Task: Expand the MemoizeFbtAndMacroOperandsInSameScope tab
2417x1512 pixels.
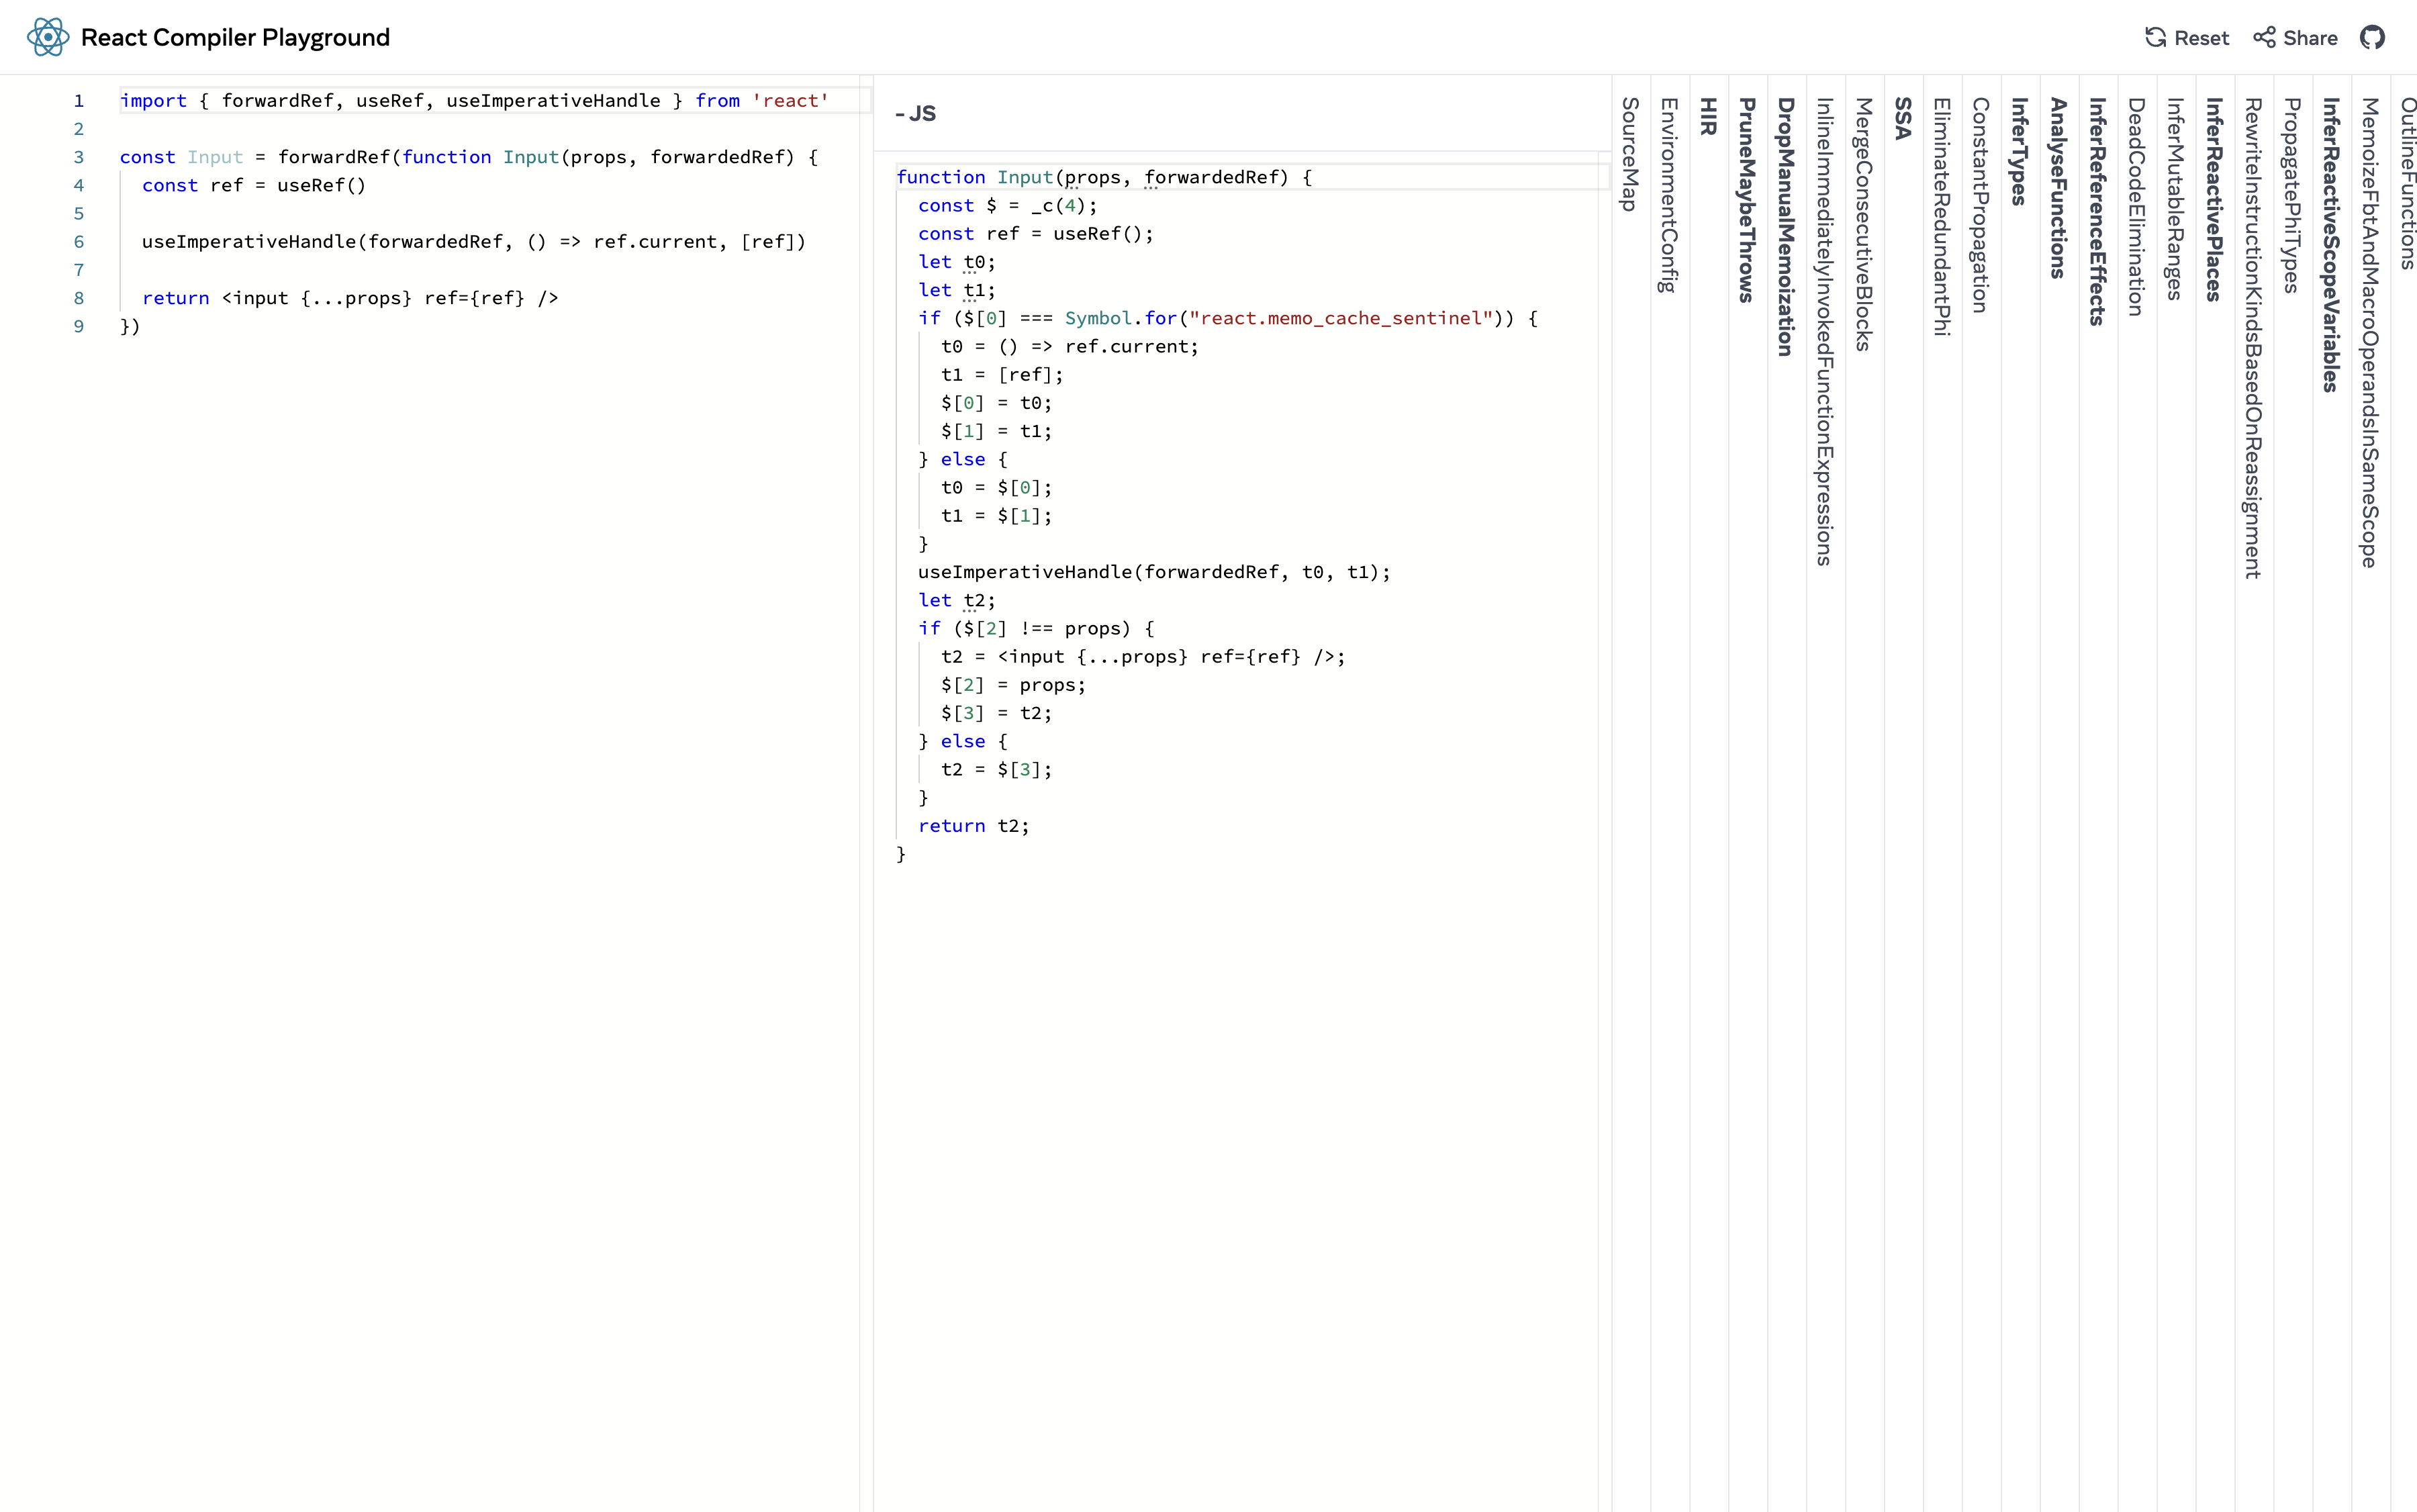Action: pos(2371,333)
